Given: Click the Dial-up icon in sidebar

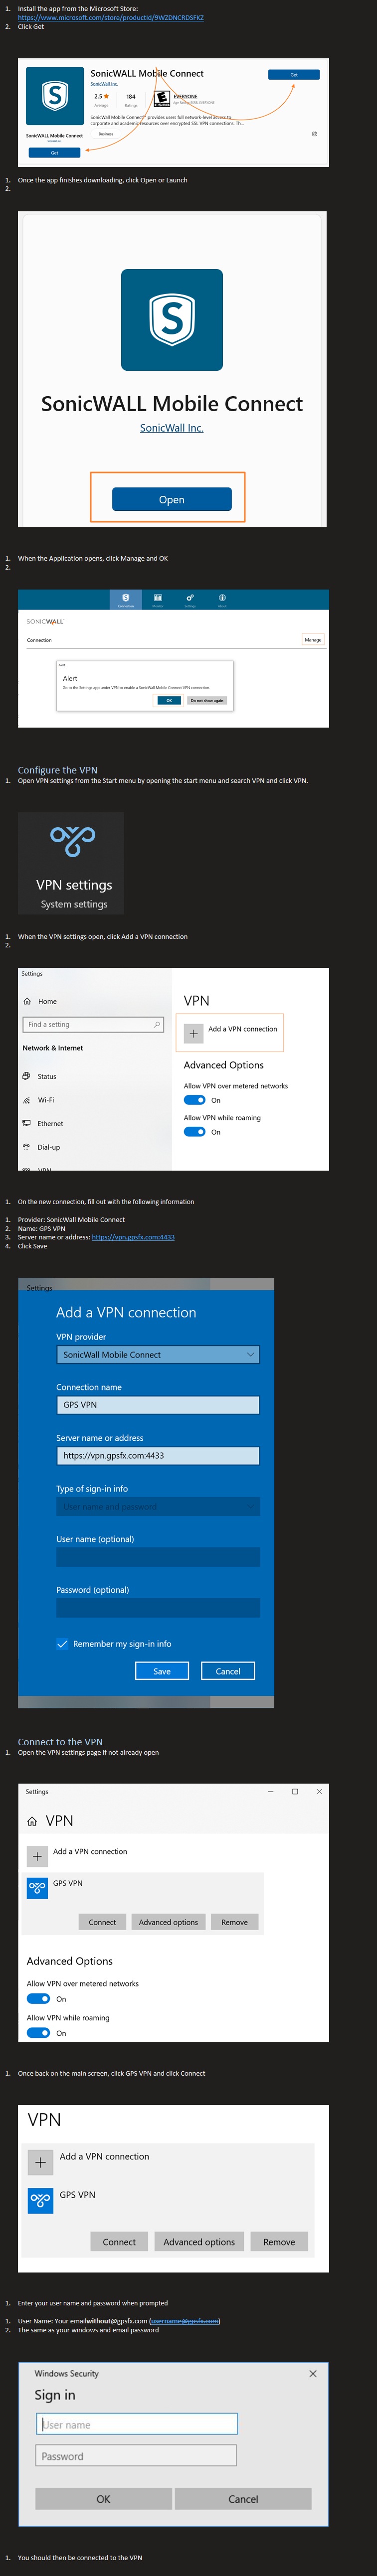Looking at the screenshot, I should point(26,1147).
